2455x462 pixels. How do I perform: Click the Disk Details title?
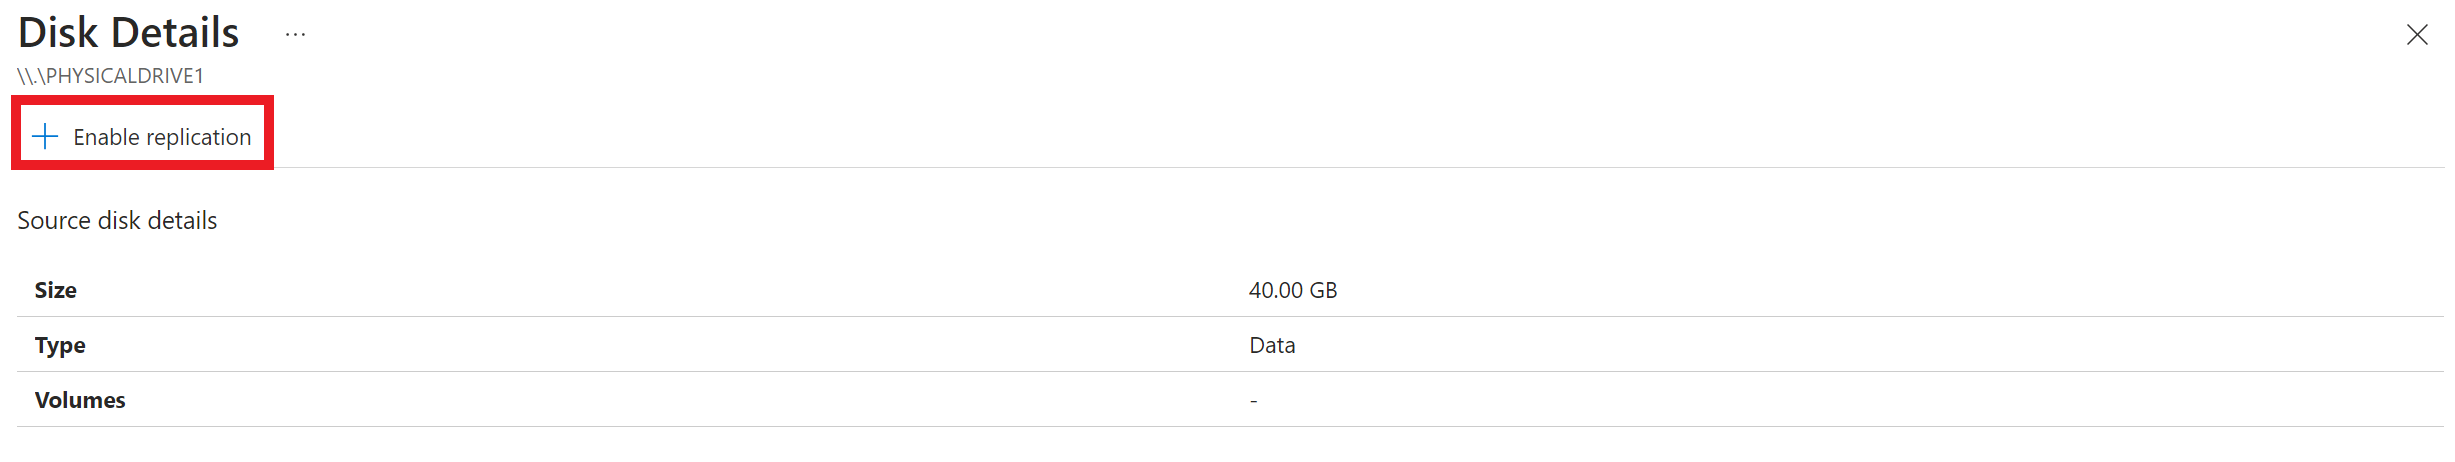click(128, 33)
